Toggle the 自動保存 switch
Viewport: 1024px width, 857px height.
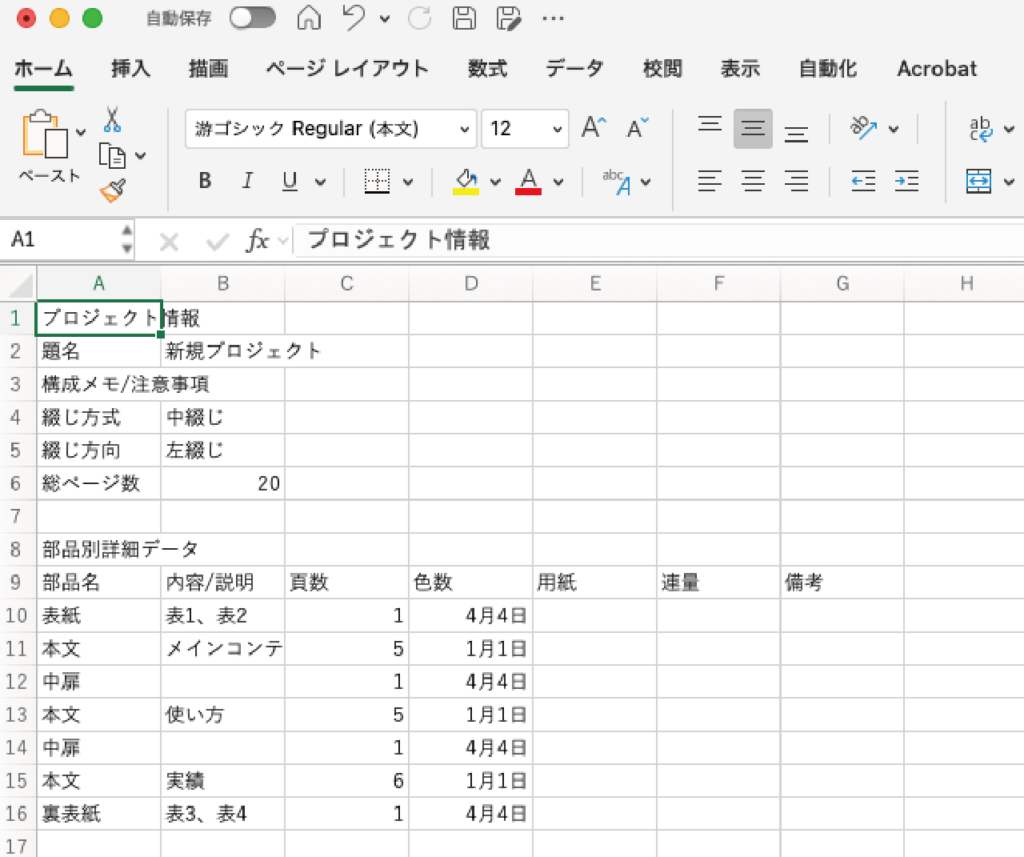coord(253,18)
